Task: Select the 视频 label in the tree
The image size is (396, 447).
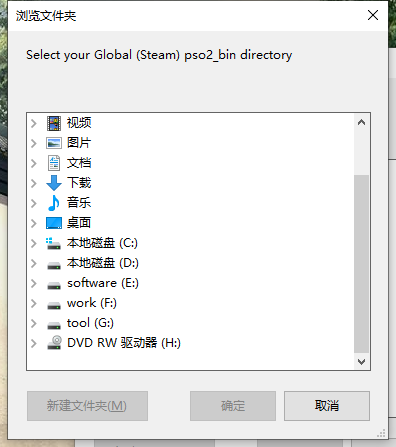Action: 79,123
